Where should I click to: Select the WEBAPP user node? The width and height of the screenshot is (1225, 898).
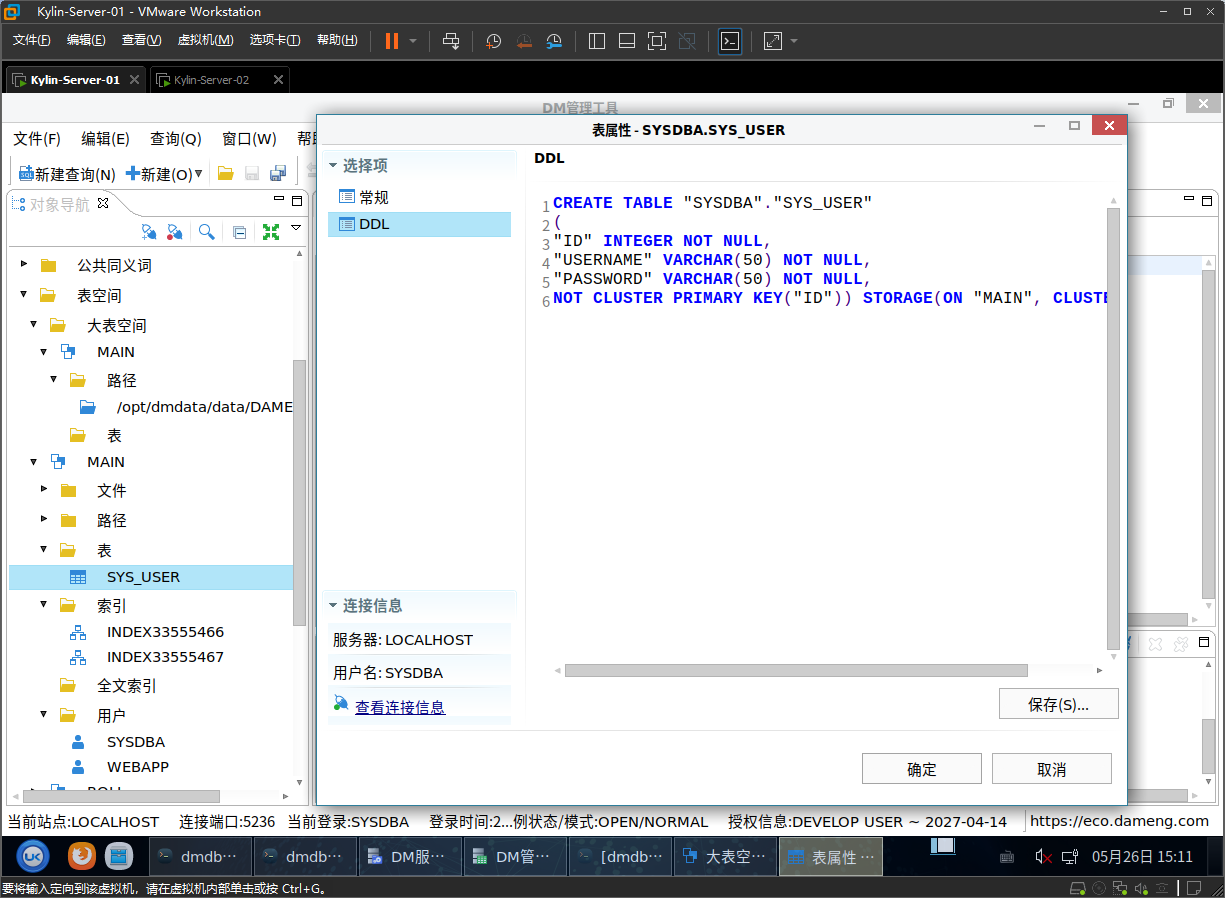click(138, 767)
